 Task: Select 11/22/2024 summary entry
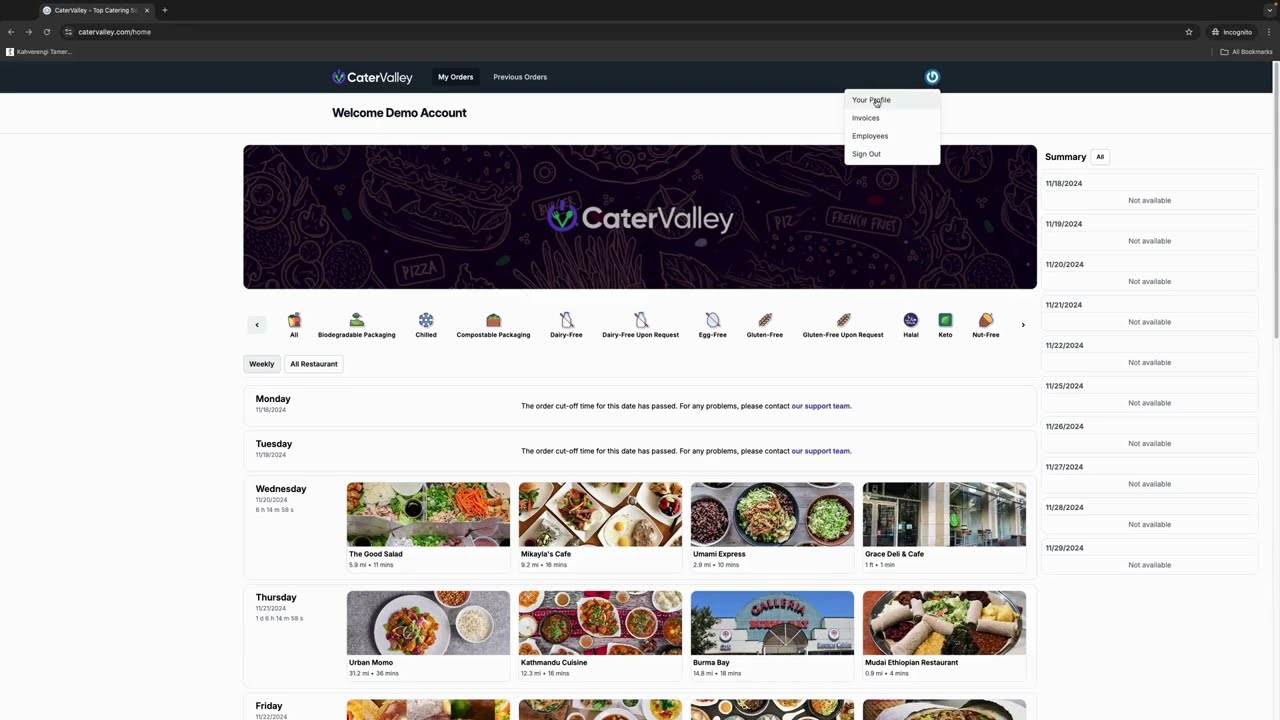coord(1149,354)
